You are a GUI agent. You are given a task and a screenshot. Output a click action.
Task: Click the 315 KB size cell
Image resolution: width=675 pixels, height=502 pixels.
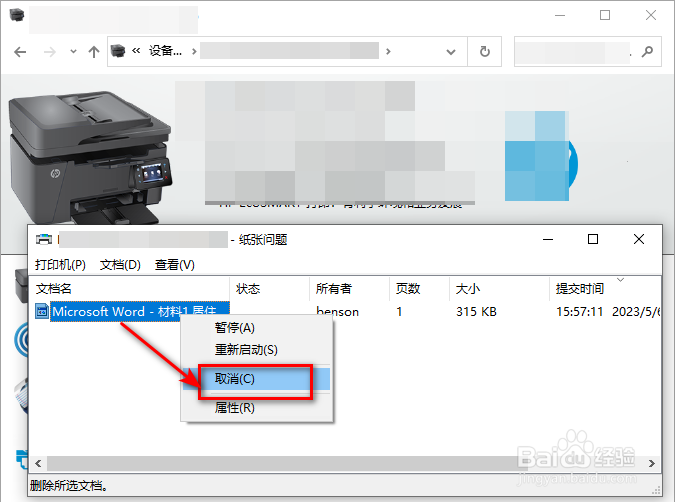click(476, 311)
